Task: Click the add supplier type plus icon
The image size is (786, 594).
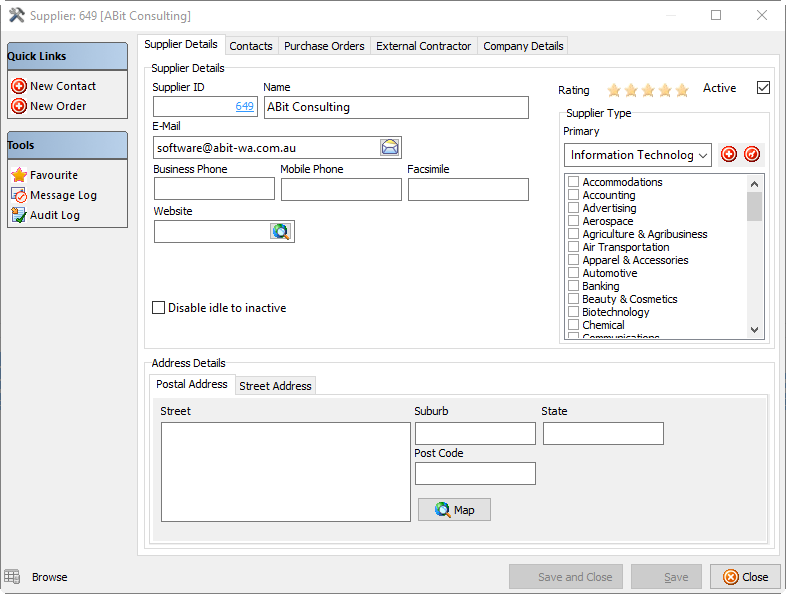Action: coord(729,154)
